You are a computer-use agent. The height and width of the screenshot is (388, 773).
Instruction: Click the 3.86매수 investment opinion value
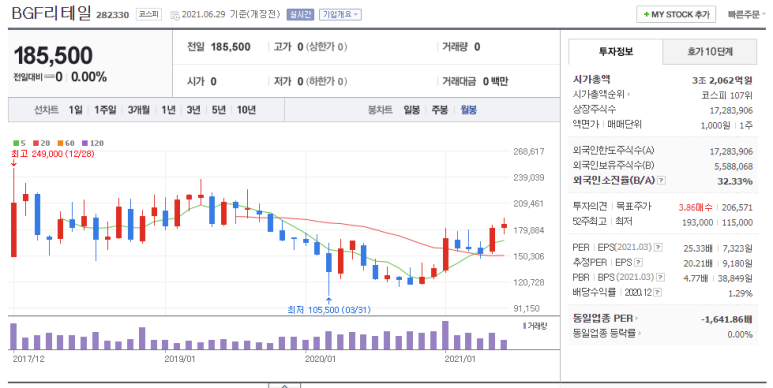click(x=696, y=208)
